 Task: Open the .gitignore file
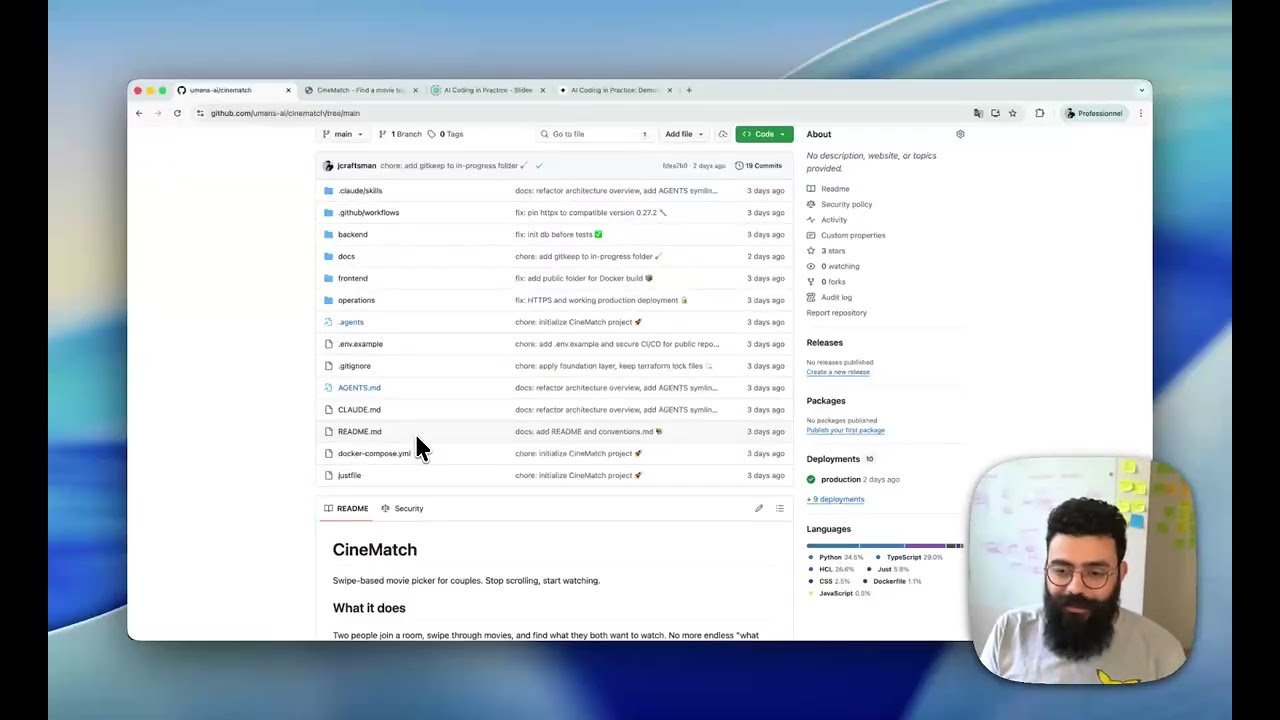click(354, 367)
